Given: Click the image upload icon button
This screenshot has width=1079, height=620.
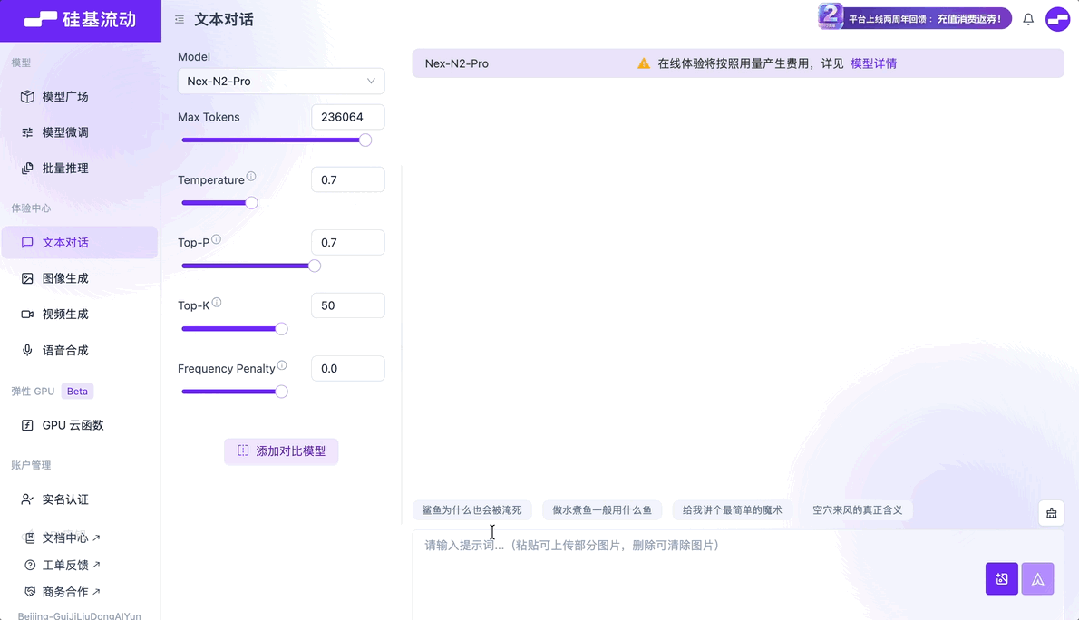Looking at the screenshot, I should click(x=1001, y=579).
